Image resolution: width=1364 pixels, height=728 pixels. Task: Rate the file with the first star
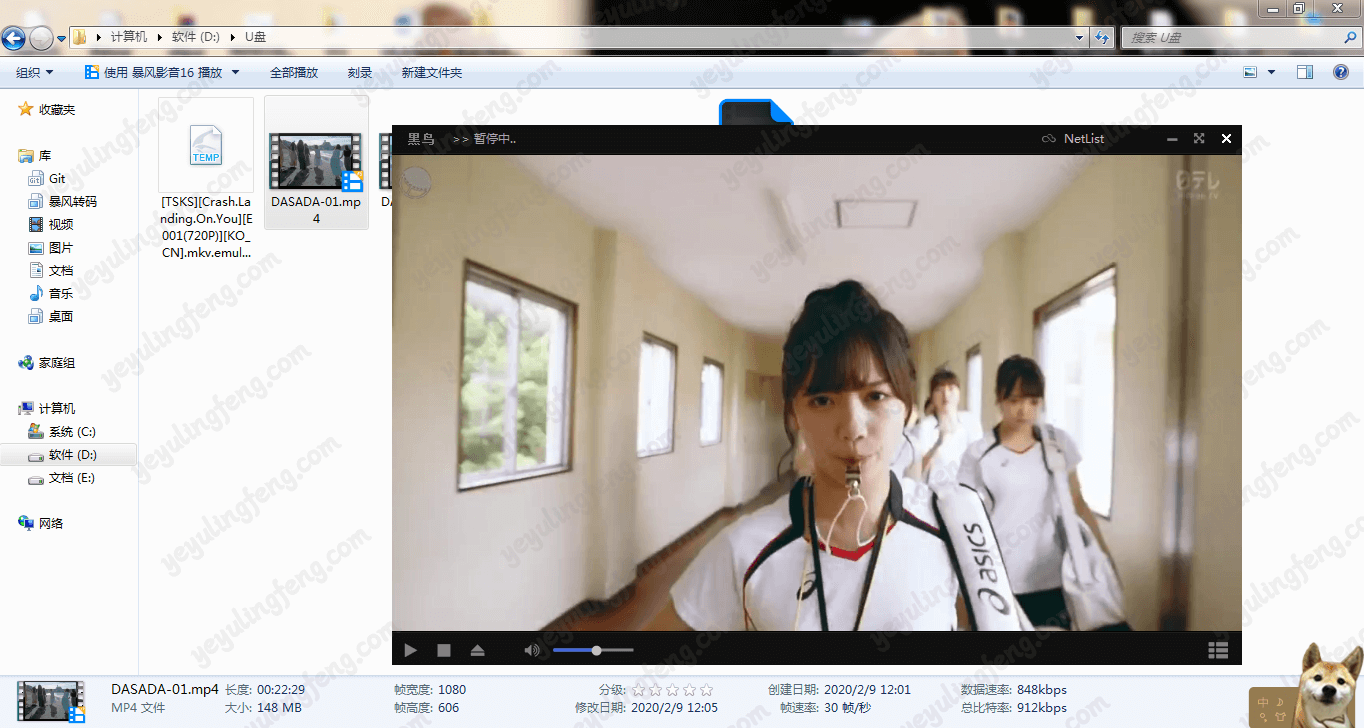[x=638, y=690]
